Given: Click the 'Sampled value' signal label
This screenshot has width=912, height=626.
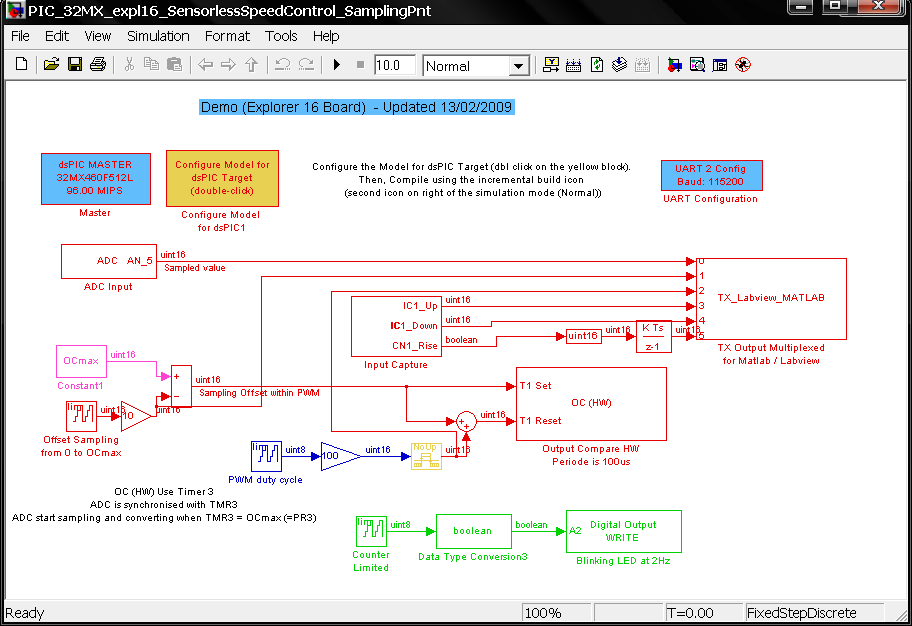Looking at the screenshot, I should (195, 268).
